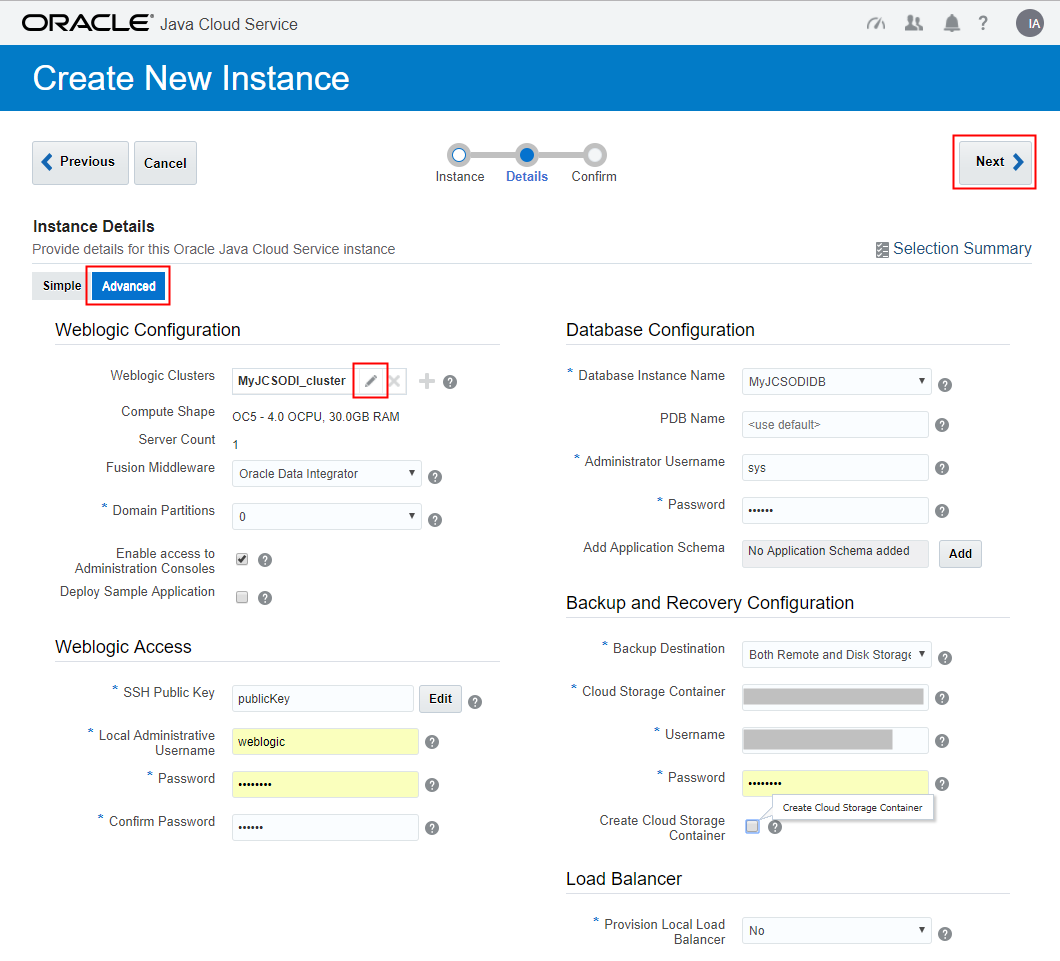Open the Backup Destination dropdown
Image resolution: width=1060 pixels, height=961 pixels.
tap(836, 654)
